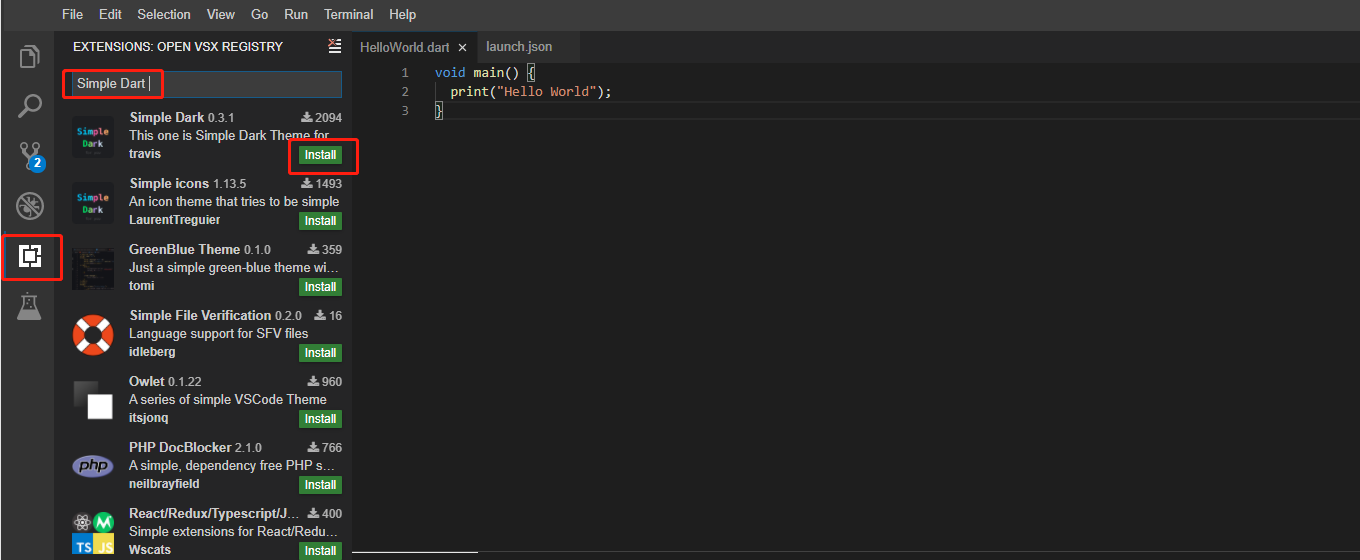Screen dimensions: 1360x560
Task: Install the React/Redux/Typescript extension
Action: [x=320, y=551]
